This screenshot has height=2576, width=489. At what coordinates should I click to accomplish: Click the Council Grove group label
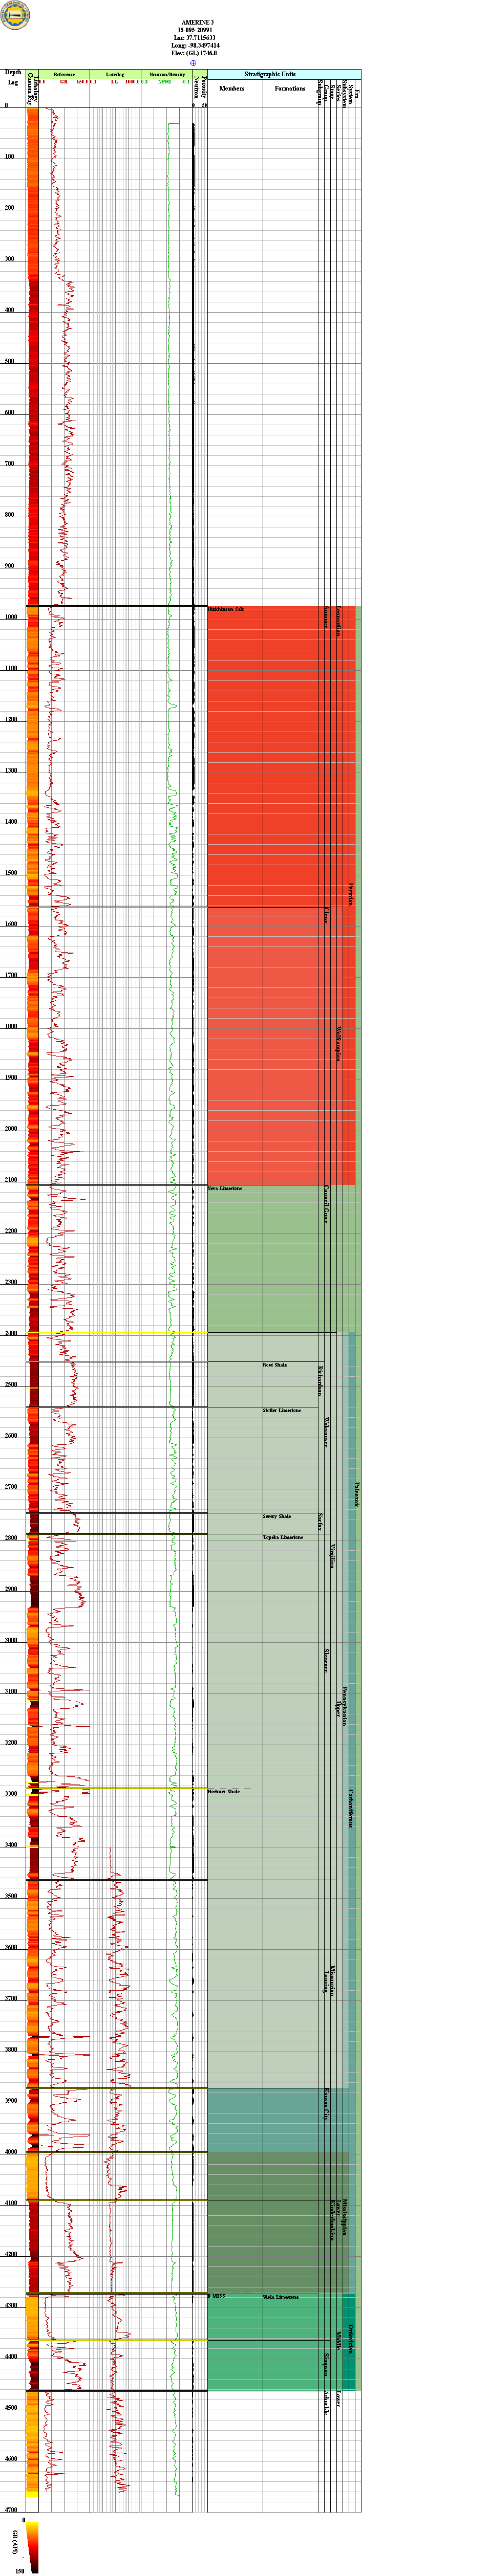coord(326,1205)
